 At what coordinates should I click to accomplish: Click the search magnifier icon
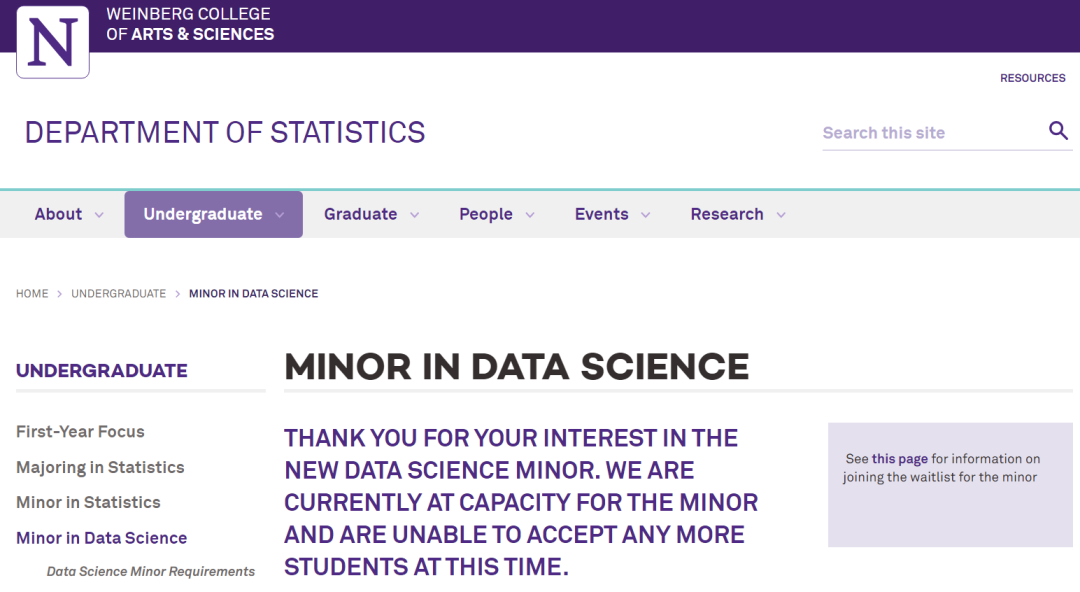point(1058,131)
